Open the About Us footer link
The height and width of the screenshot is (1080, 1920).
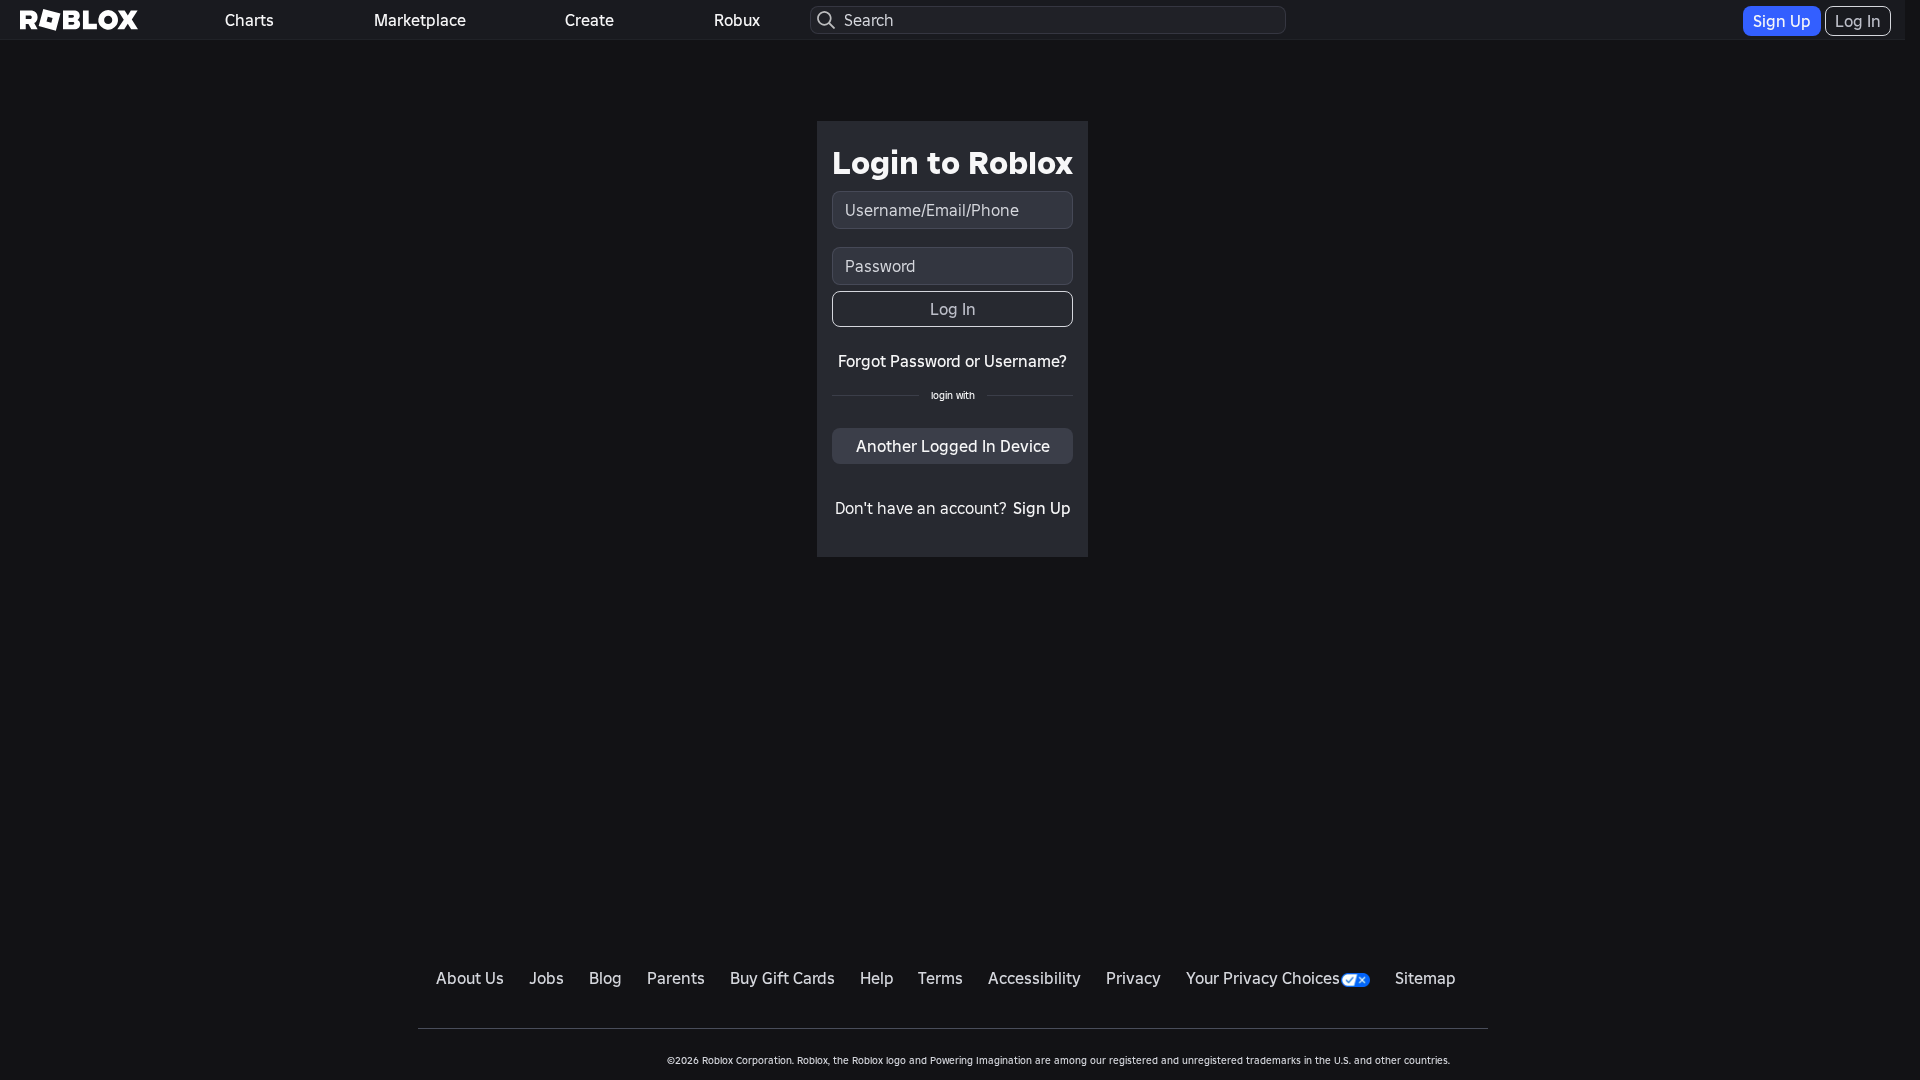469,978
